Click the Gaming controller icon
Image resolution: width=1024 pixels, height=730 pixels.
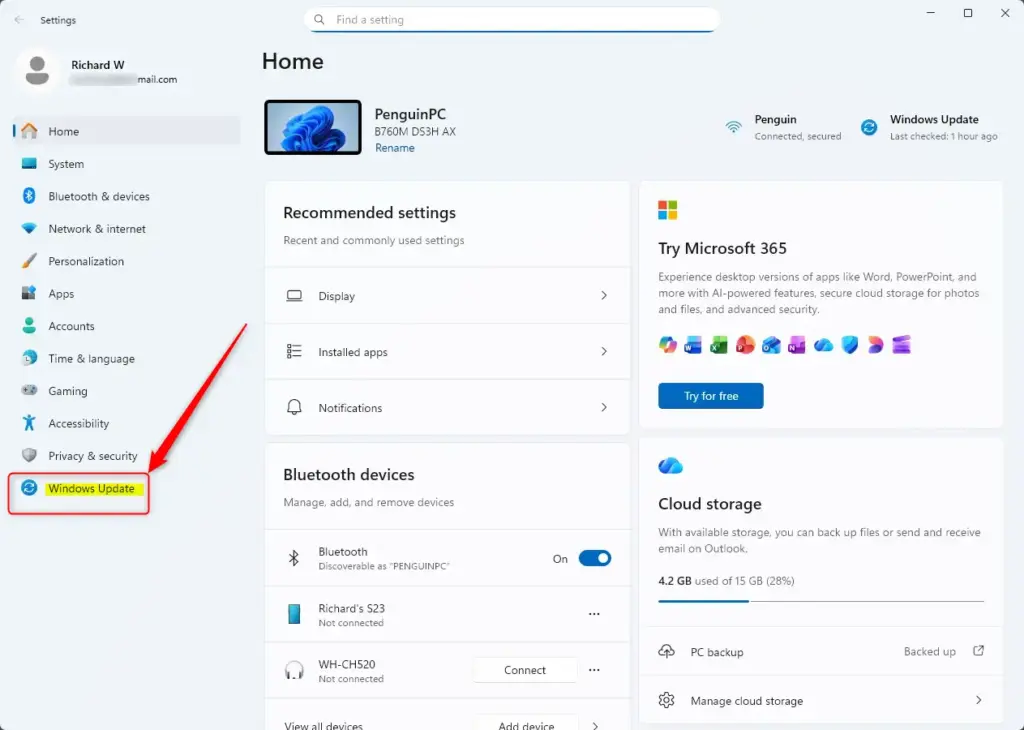point(29,390)
